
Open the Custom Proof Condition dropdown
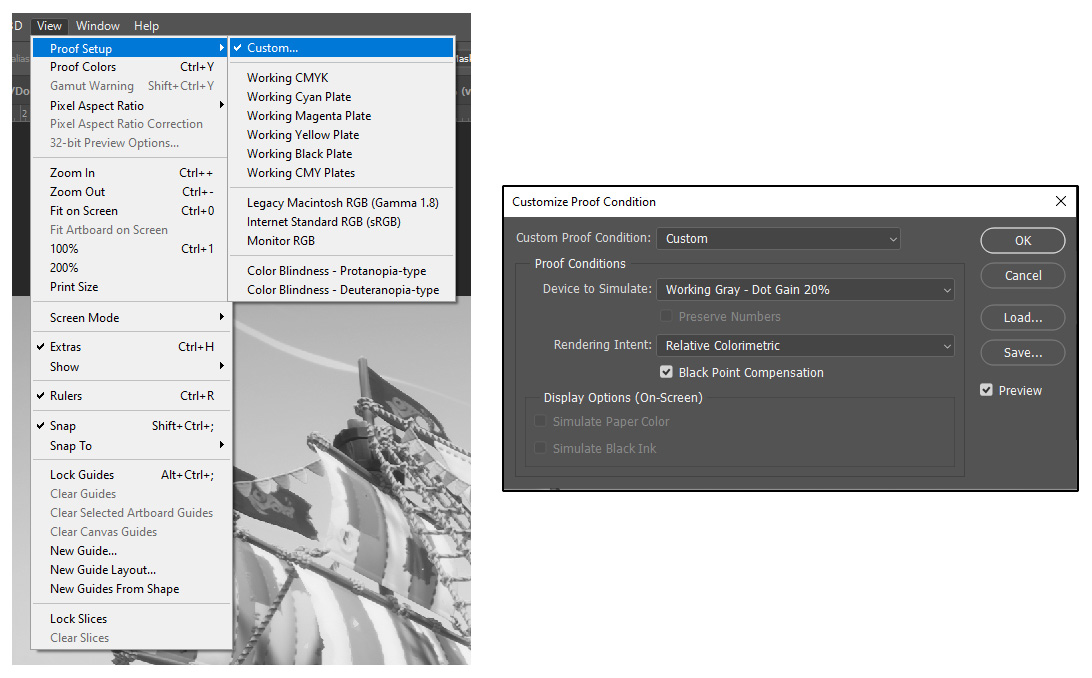778,238
